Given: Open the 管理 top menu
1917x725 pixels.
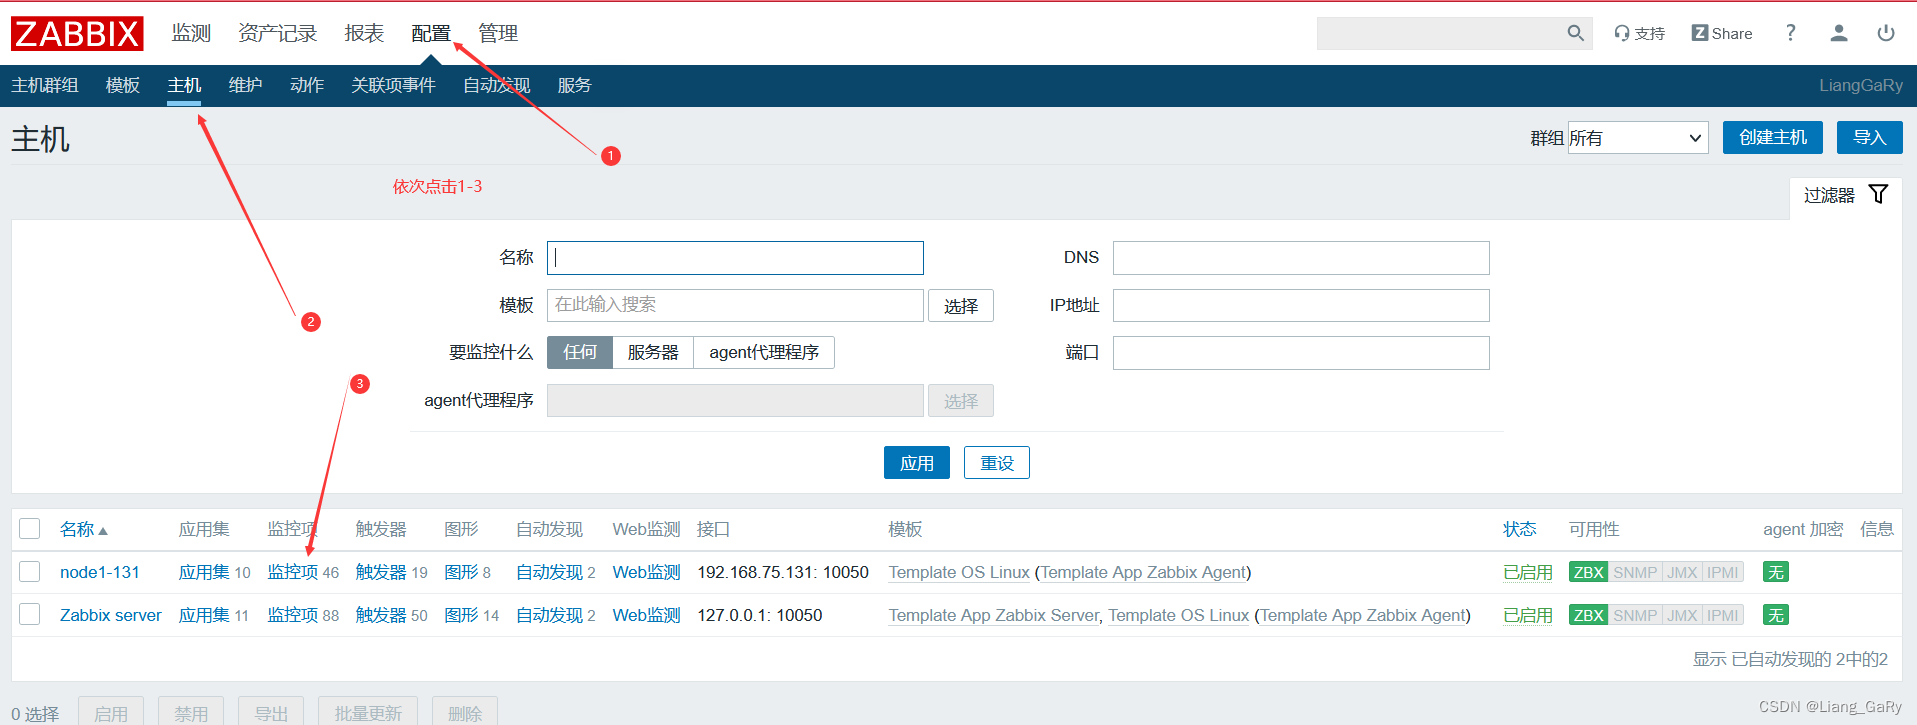Looking at the screenshot, I should (498, 33).
